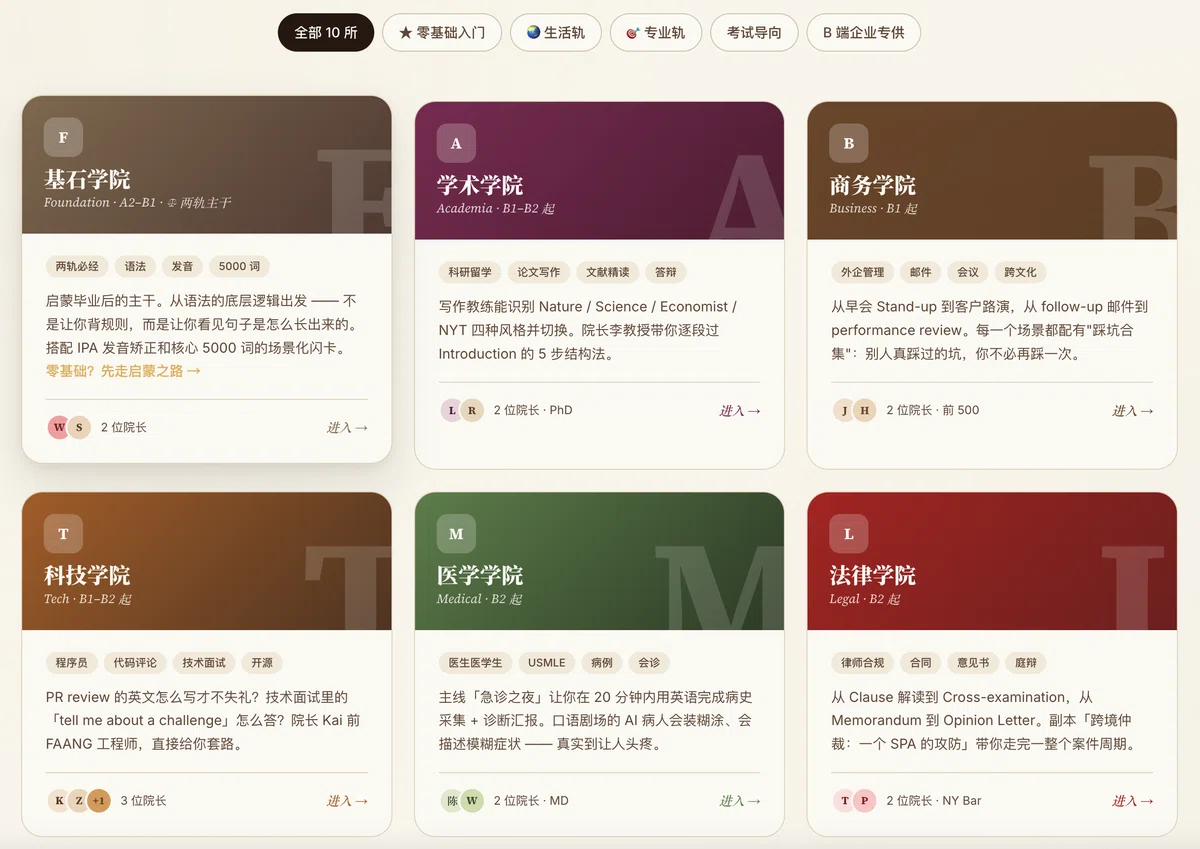This screenshot has height=849, width=1200.
Task: Click 进入 on 法律学院 card
Action: click(1133, 801)
